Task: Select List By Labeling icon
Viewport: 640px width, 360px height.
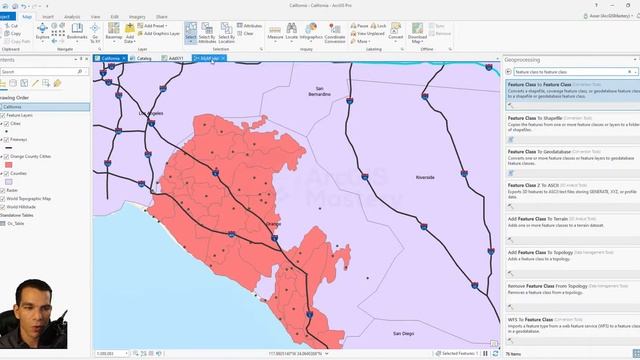Action: [x=57, y=84]
